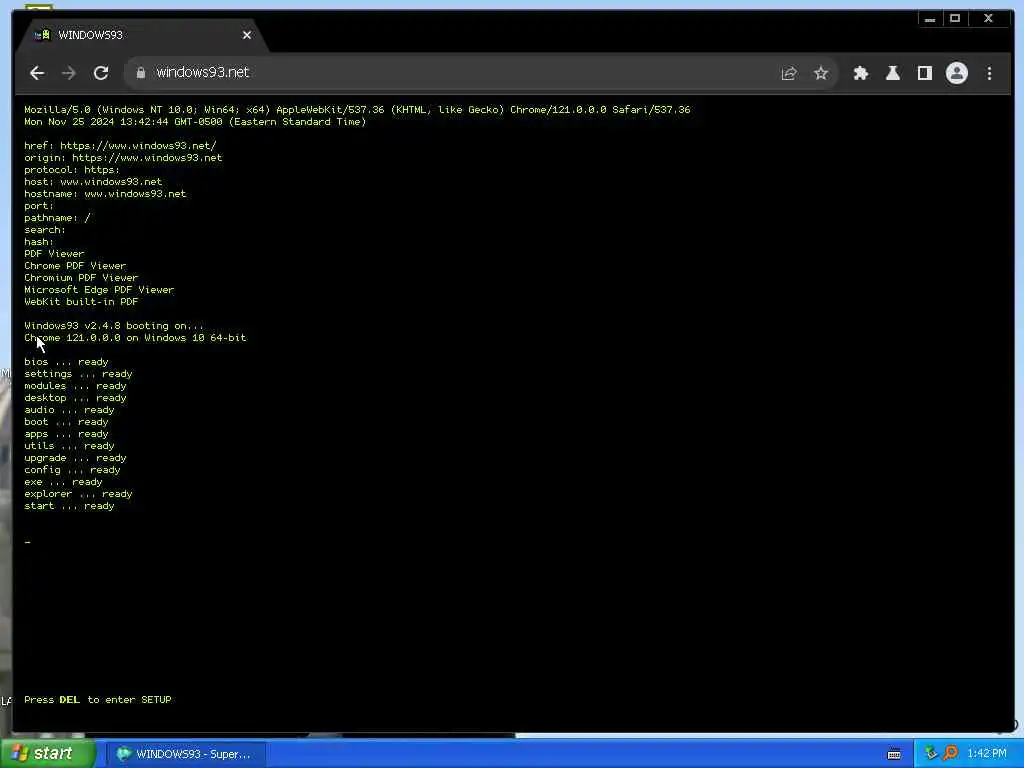Click the 'origin: https://www.windows93.net' line
Screen dimensions: 1024x768
[123, 157]
